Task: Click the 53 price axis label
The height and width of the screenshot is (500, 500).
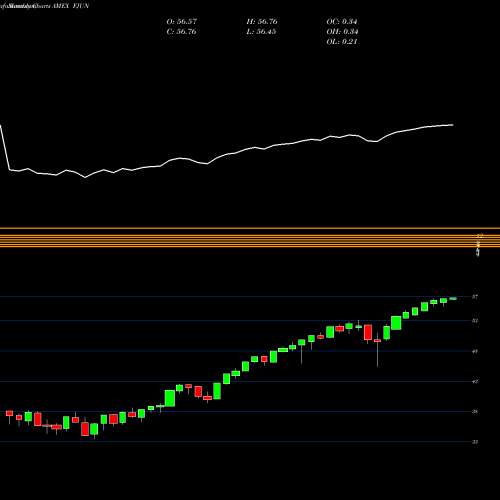Action: pos(475,321)
